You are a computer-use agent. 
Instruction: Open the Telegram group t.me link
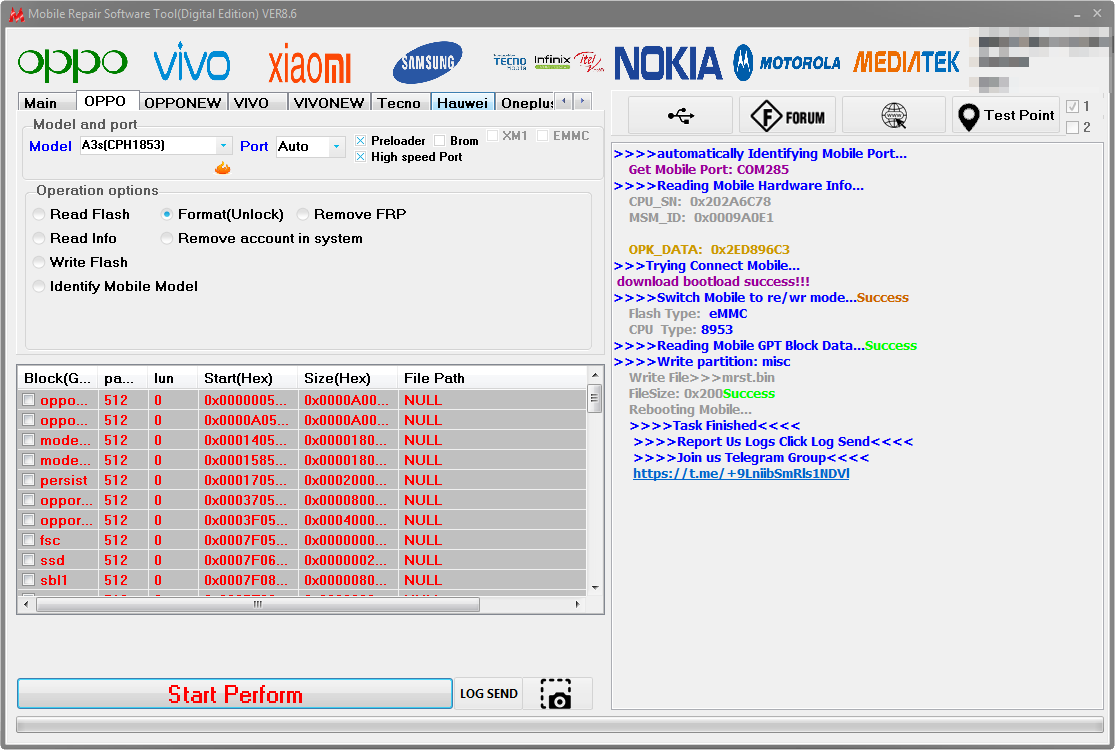(741, 473)
